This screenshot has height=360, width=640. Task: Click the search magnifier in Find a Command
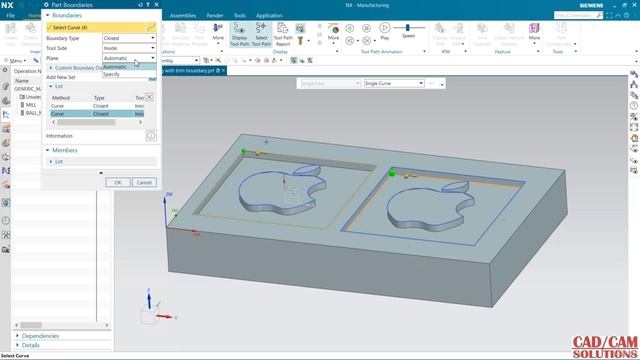599,15
